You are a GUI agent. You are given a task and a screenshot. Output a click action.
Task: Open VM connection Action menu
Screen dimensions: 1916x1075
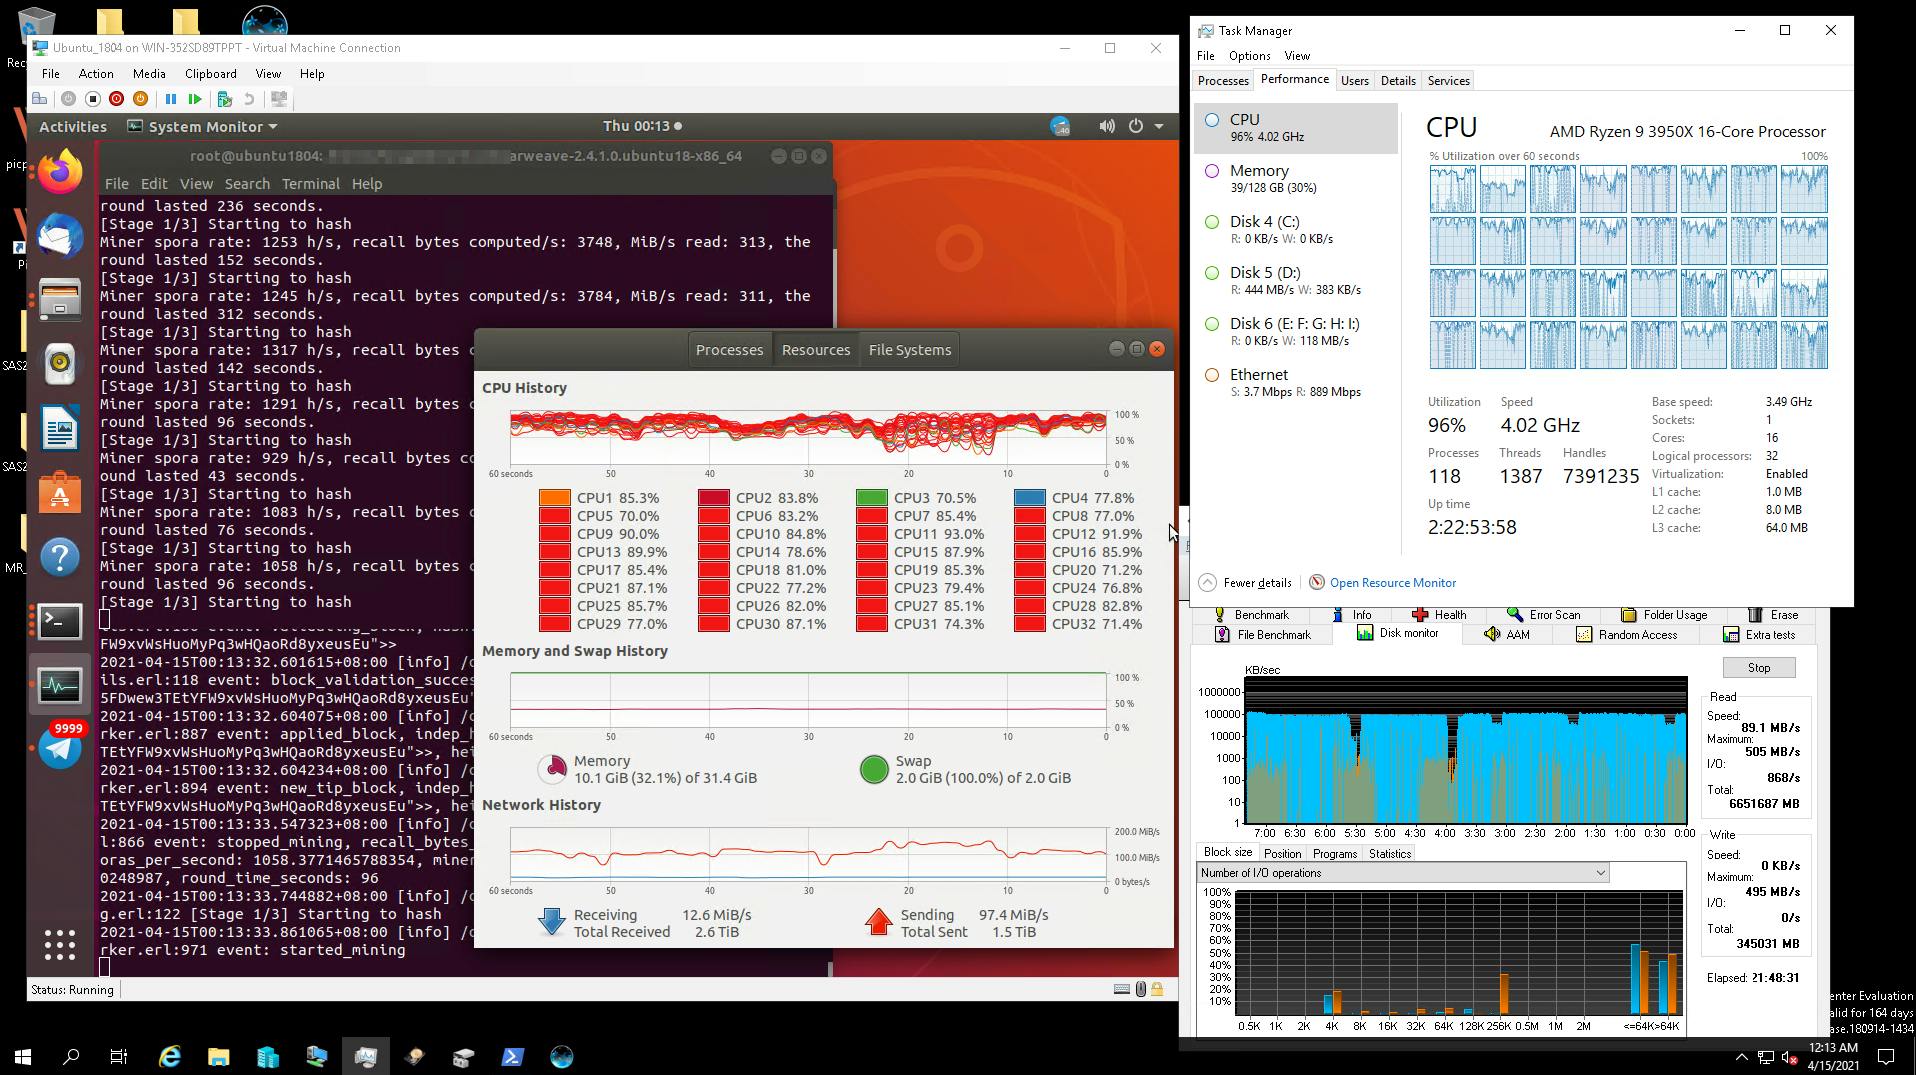[x=96, y=74]
